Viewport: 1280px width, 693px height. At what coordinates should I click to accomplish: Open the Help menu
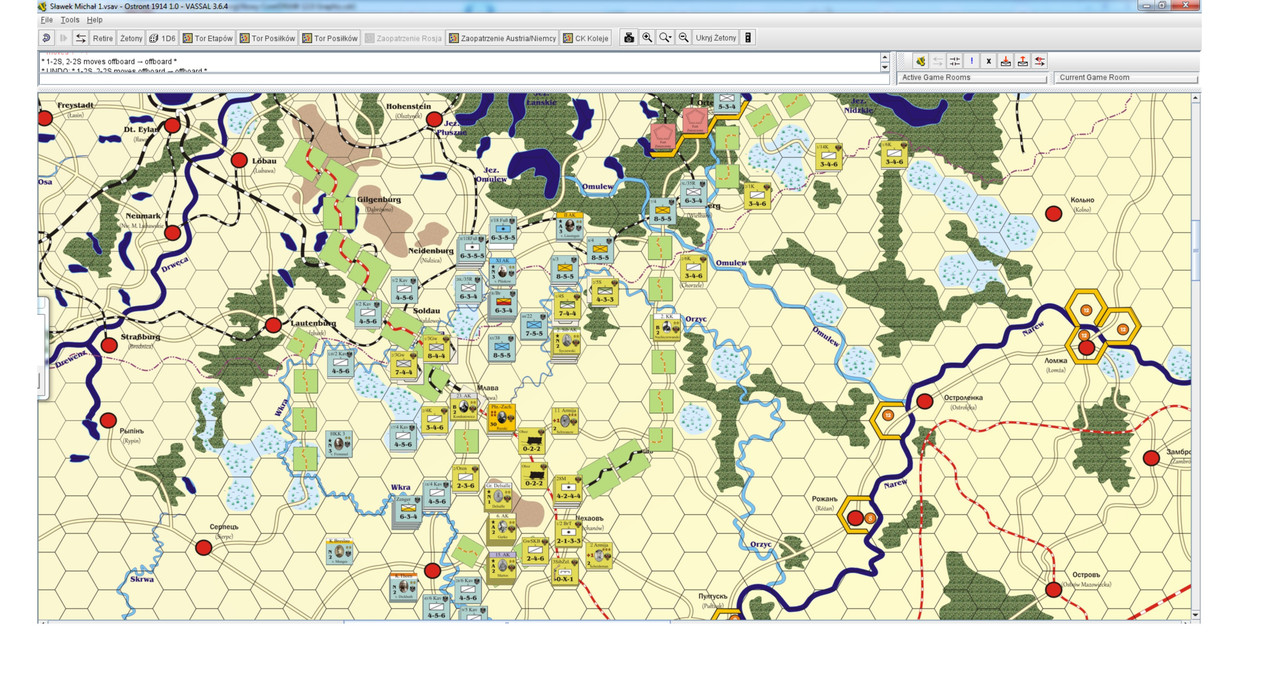[x=94, y=20]
